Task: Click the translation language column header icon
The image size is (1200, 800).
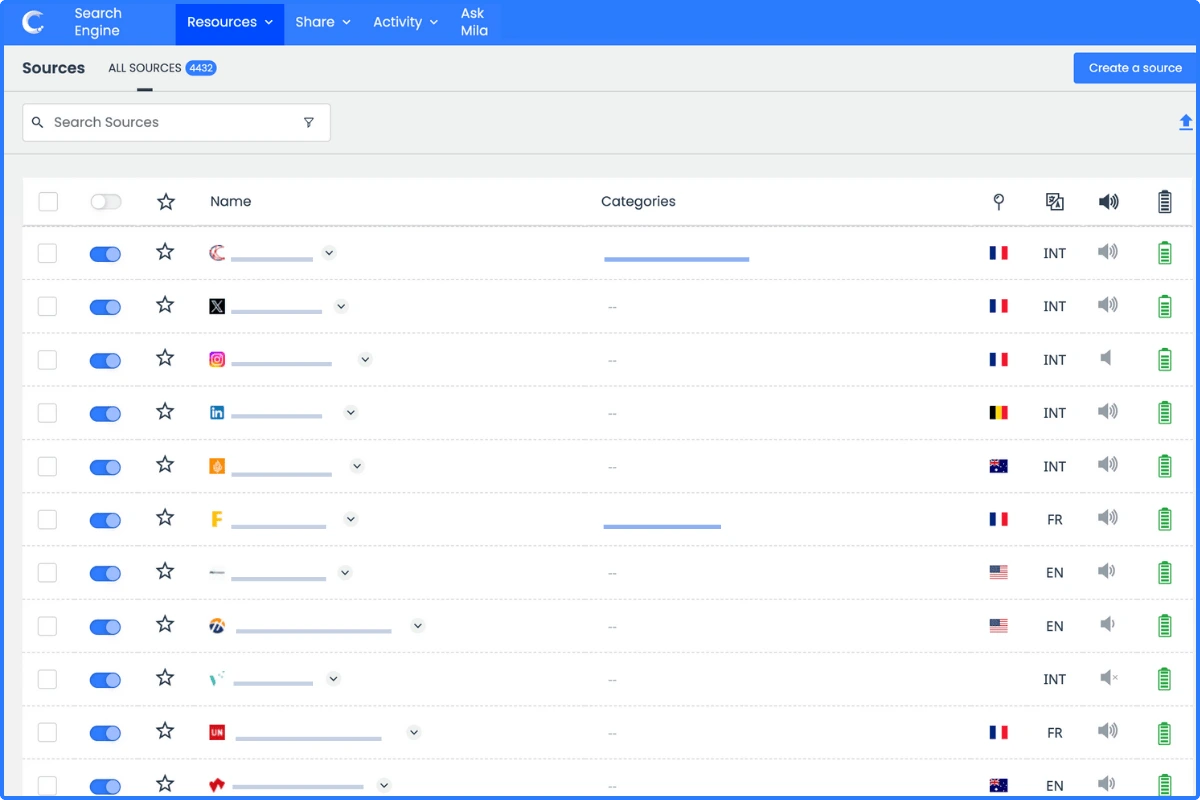Action: (1054, 202)
